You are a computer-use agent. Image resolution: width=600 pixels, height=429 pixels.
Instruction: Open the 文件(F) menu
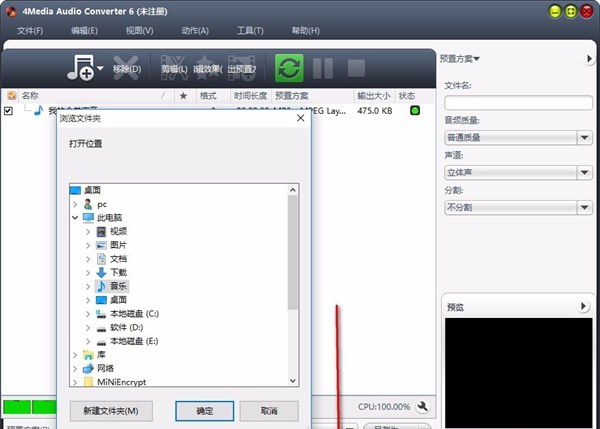tap(30, 31)
